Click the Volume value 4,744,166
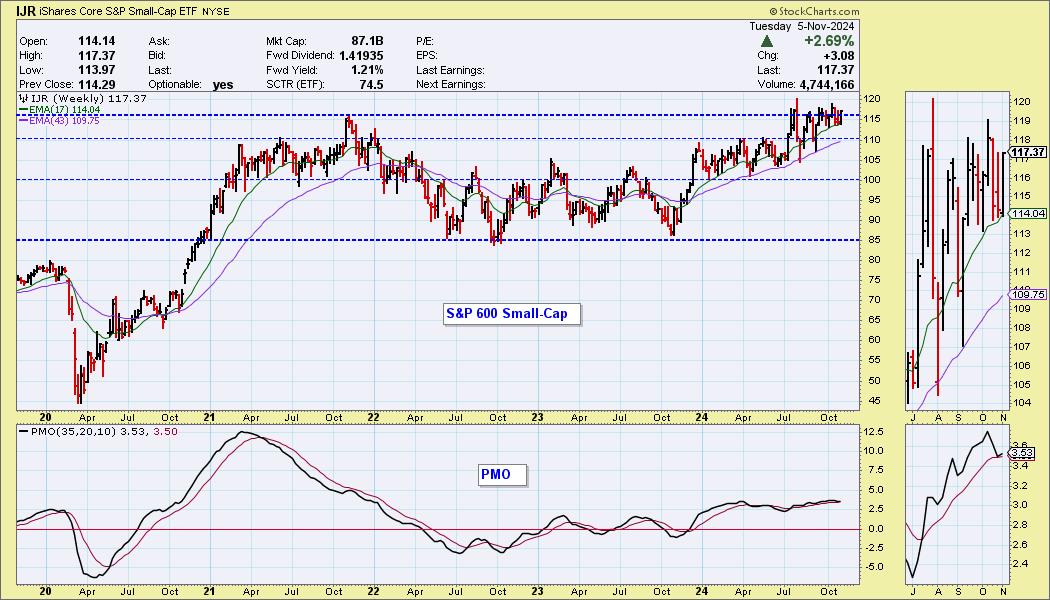The height and width of the screenshot is (600, 1050). click(826, 85)
